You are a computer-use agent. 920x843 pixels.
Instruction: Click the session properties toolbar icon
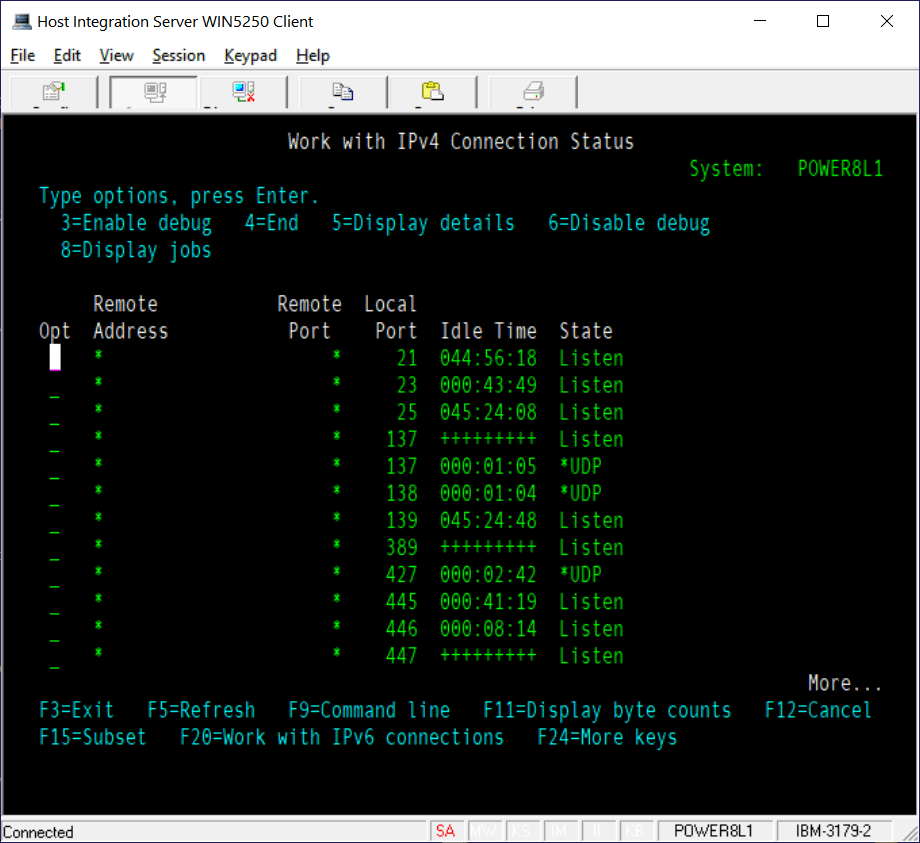(52, 92)
